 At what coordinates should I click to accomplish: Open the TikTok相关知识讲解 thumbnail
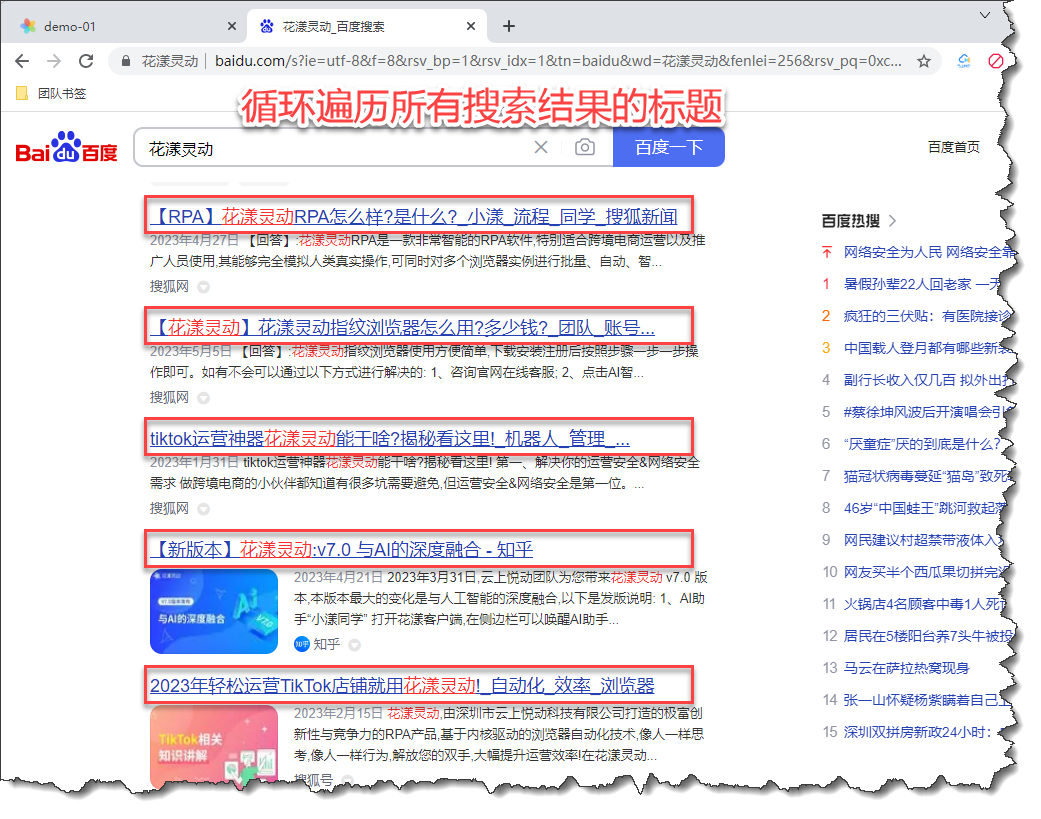pos(214,745)
